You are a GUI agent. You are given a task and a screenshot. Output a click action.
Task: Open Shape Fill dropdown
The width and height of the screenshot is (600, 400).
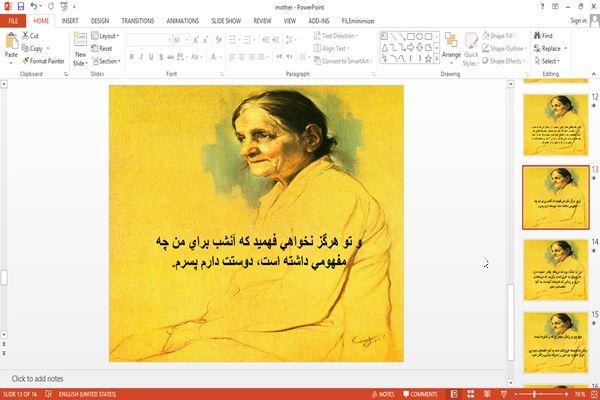click(500, 36)
